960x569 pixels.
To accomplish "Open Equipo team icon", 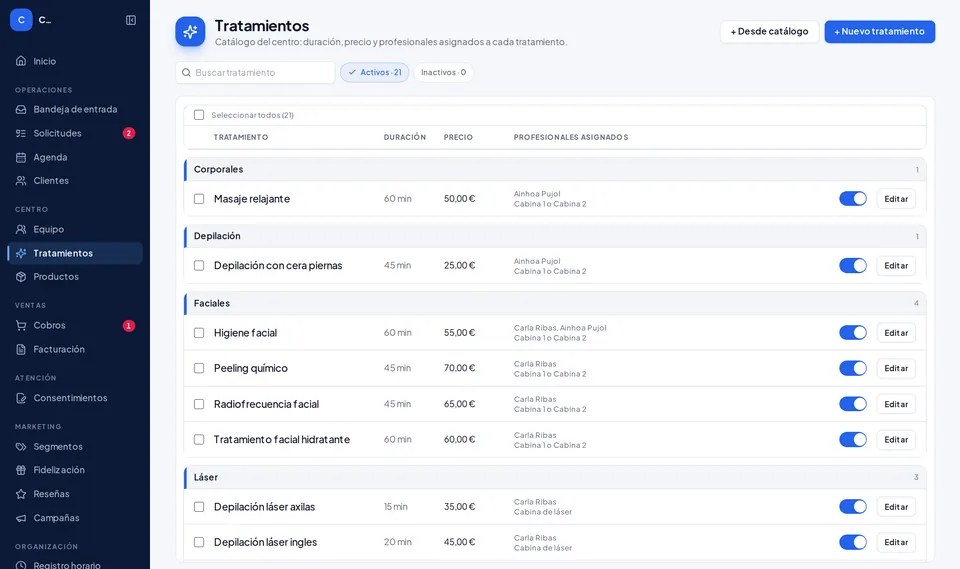I will pos(21,229).
